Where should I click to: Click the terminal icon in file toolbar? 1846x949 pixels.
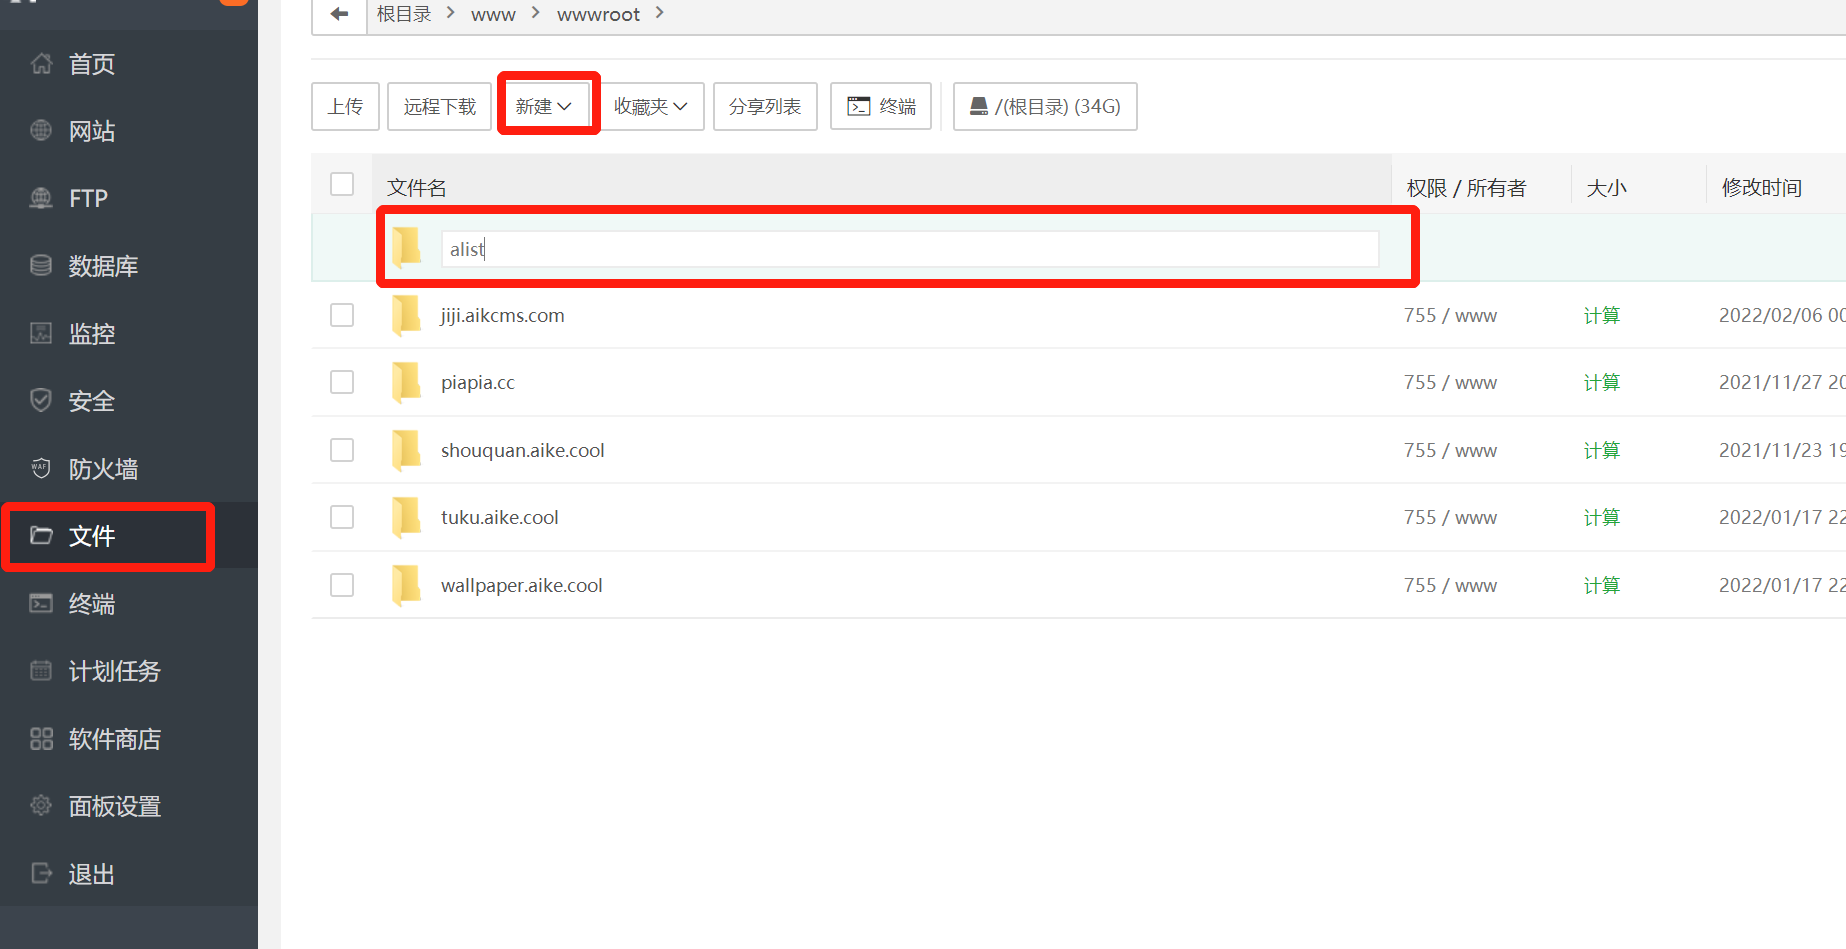[859, 106]
